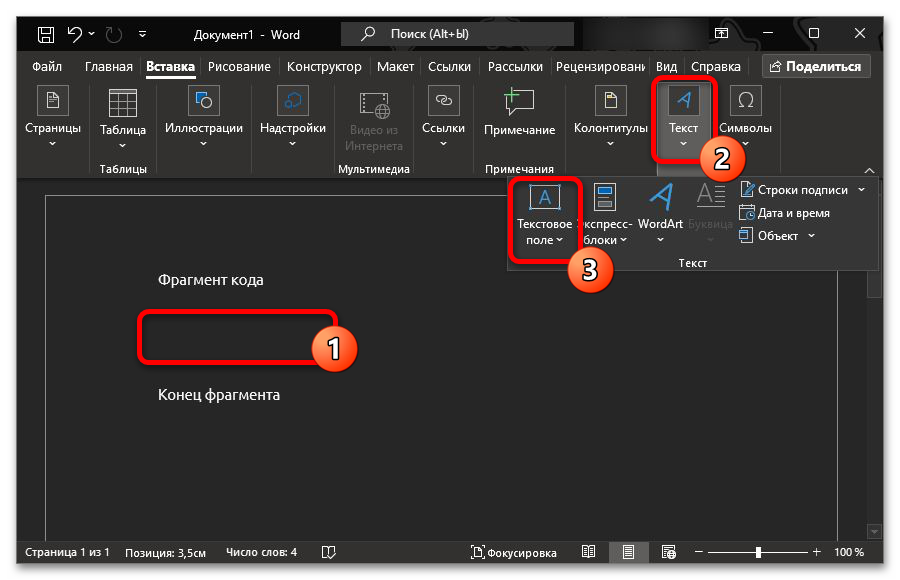The image size is (900, 580).
Task: Switch to Web Layout view
Action: click(669, 552)
